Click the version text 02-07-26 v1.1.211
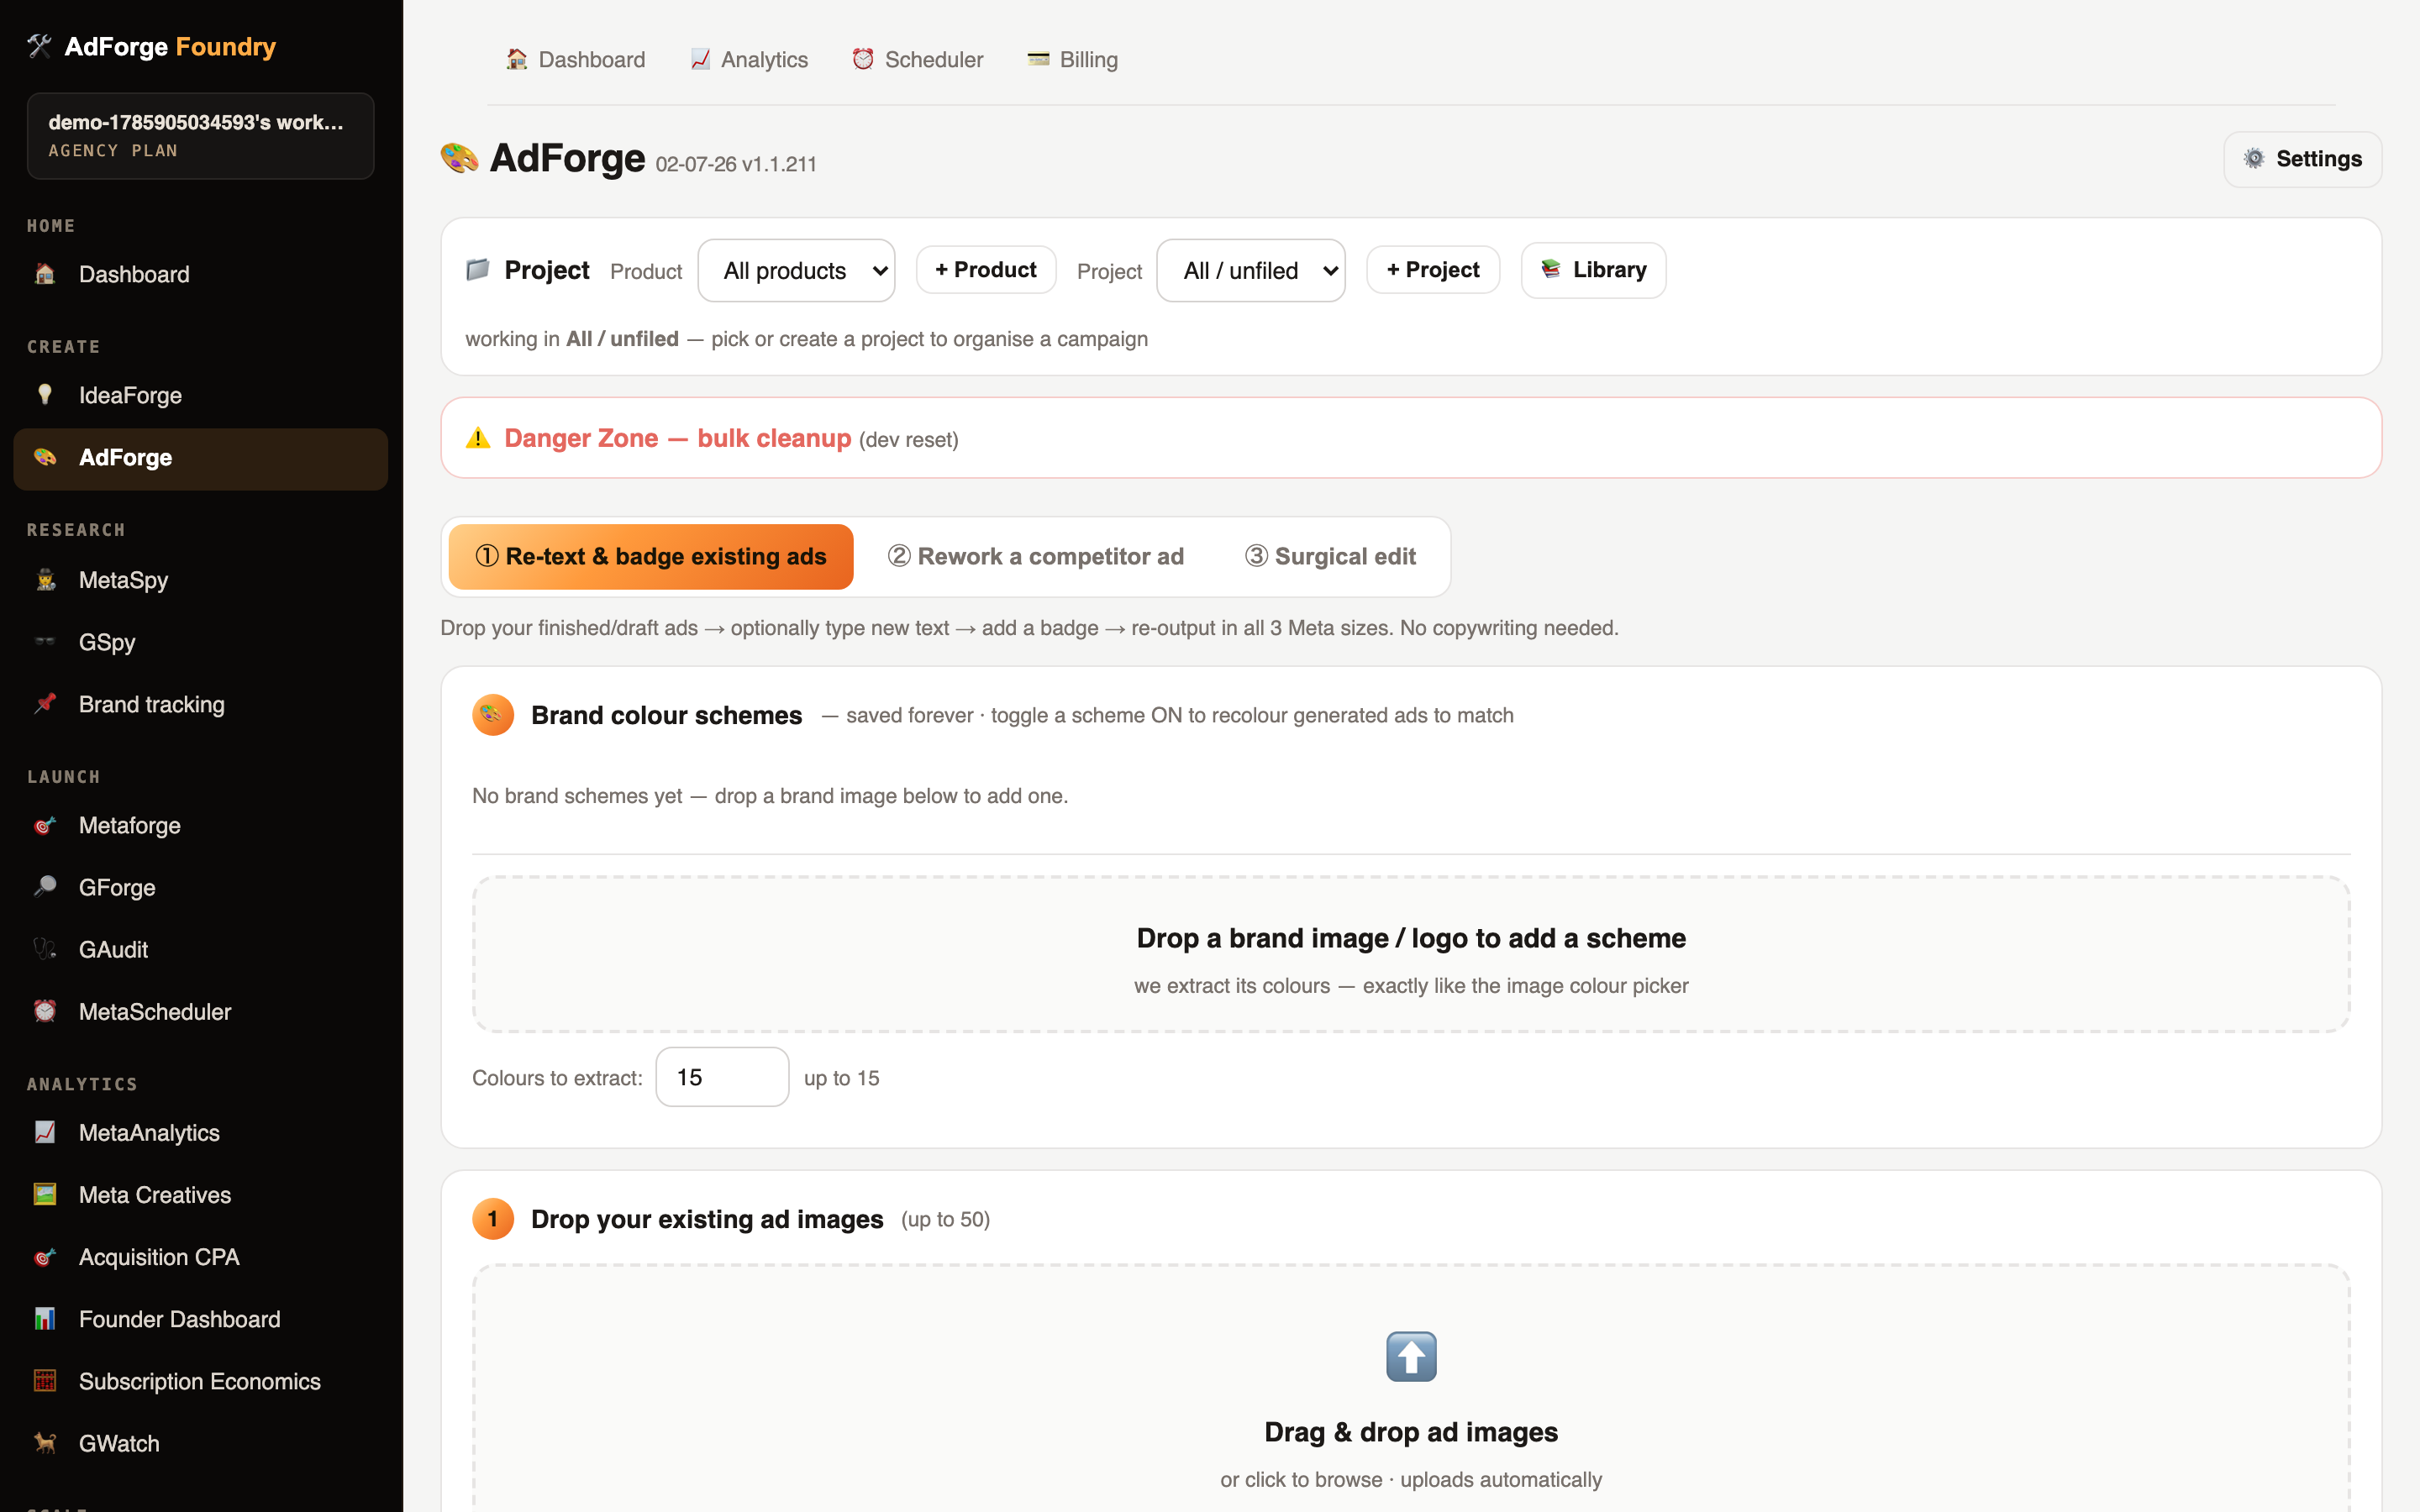Screen dimensions: 2420x1512 pyautogui.click(x=736, y=164)
